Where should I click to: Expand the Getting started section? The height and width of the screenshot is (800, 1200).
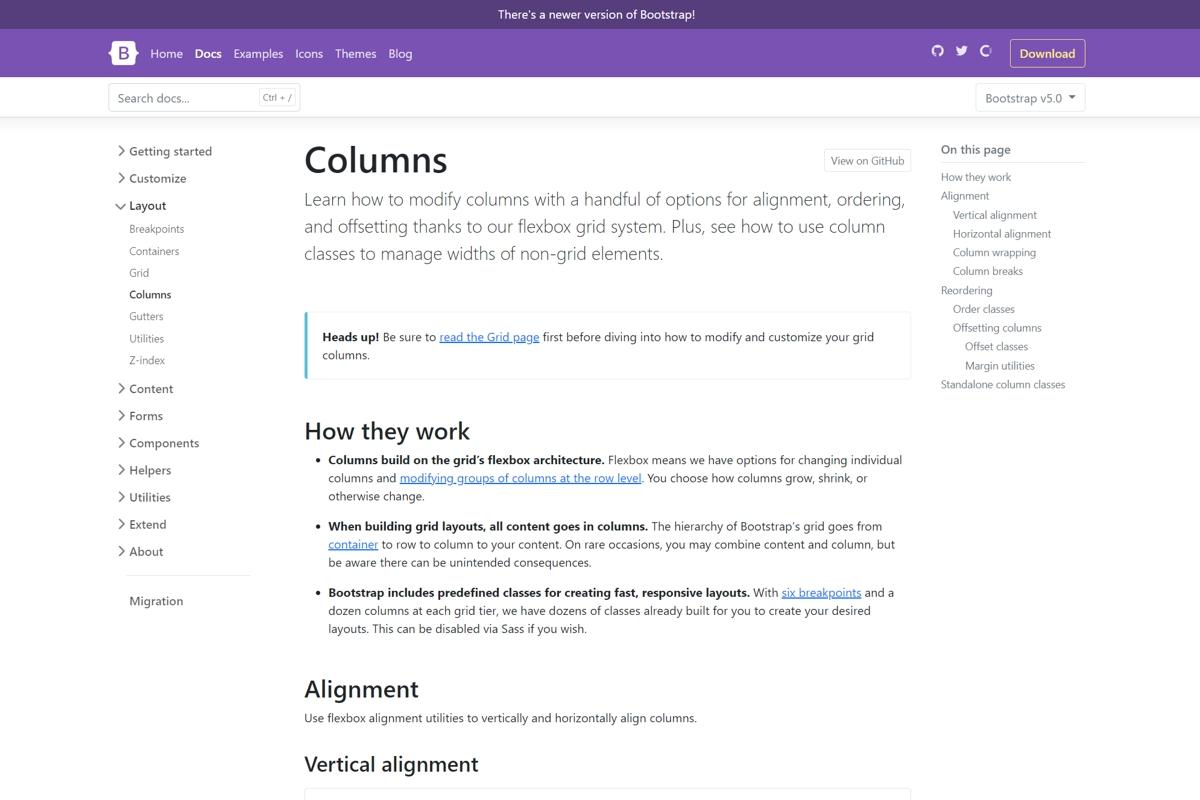[x=164, y=151]
